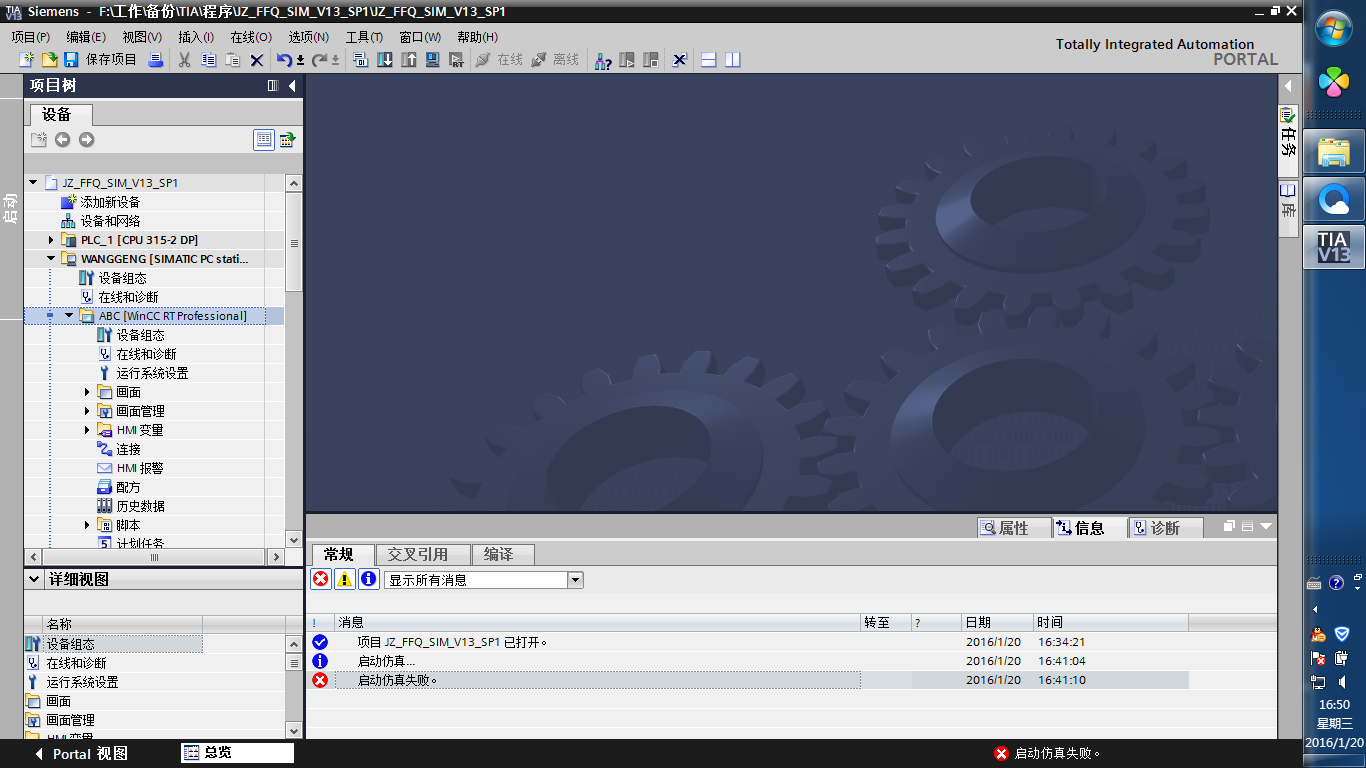Click the undo arrow icon

(284, 60)
